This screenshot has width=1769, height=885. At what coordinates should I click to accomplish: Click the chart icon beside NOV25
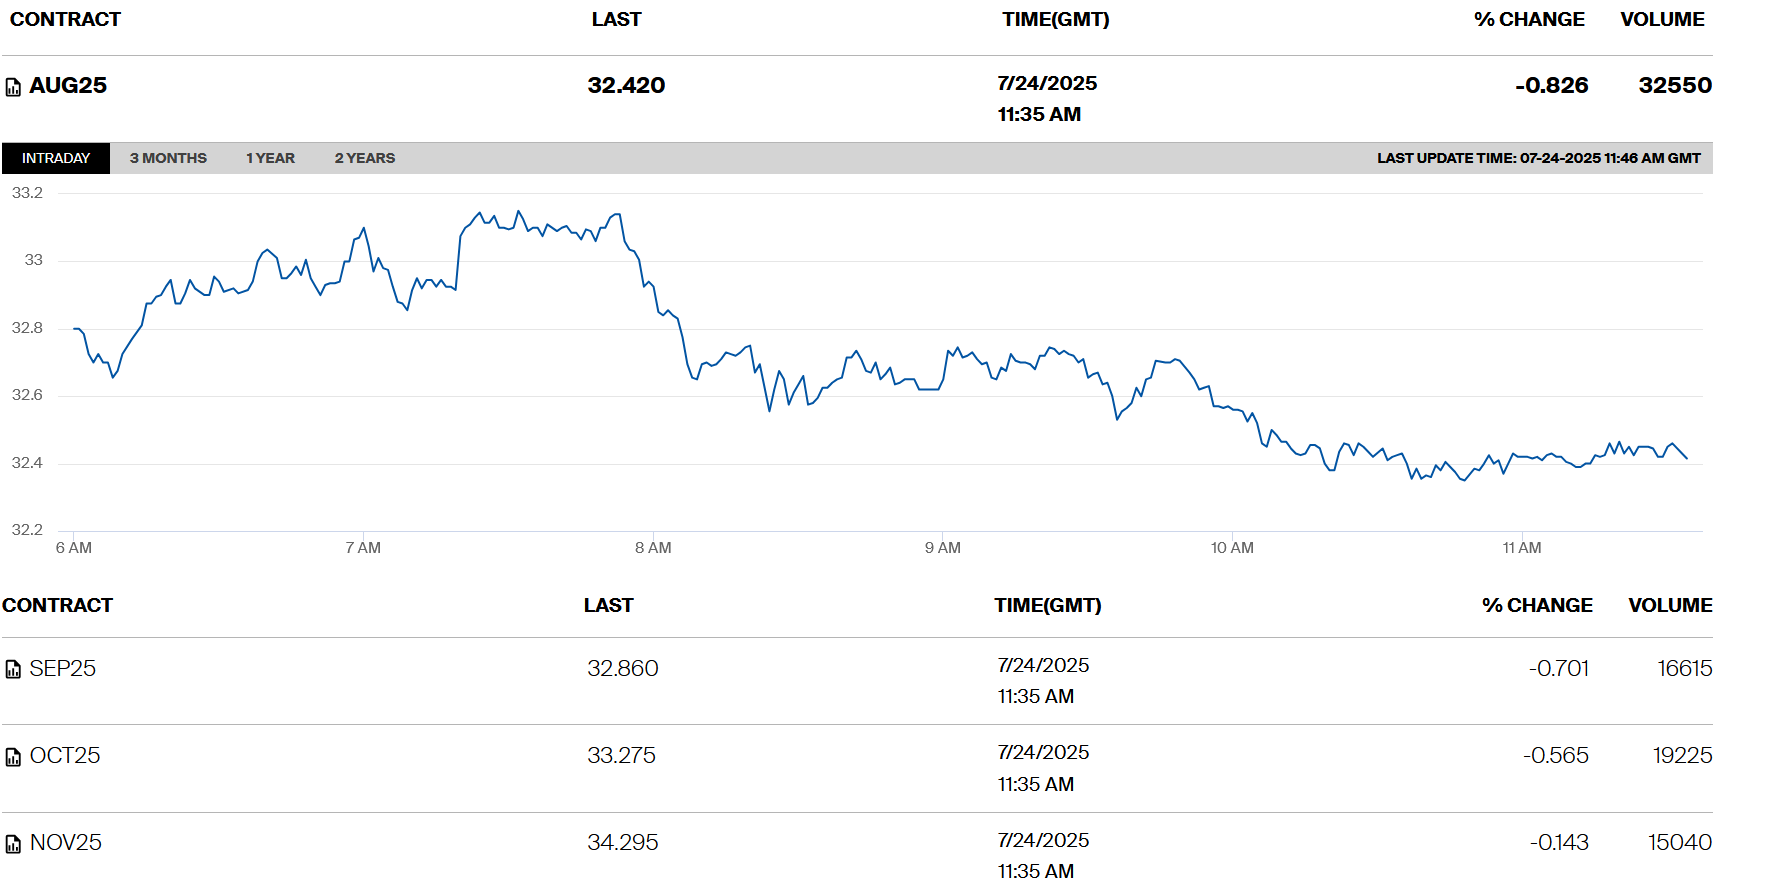[x=13, y=844]
